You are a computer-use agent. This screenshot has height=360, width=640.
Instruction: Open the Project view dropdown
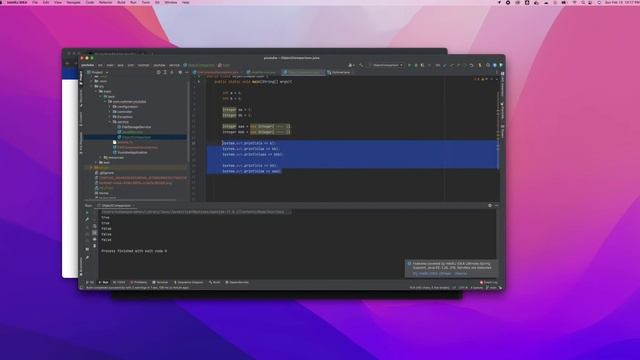click(x=98, y=72)
